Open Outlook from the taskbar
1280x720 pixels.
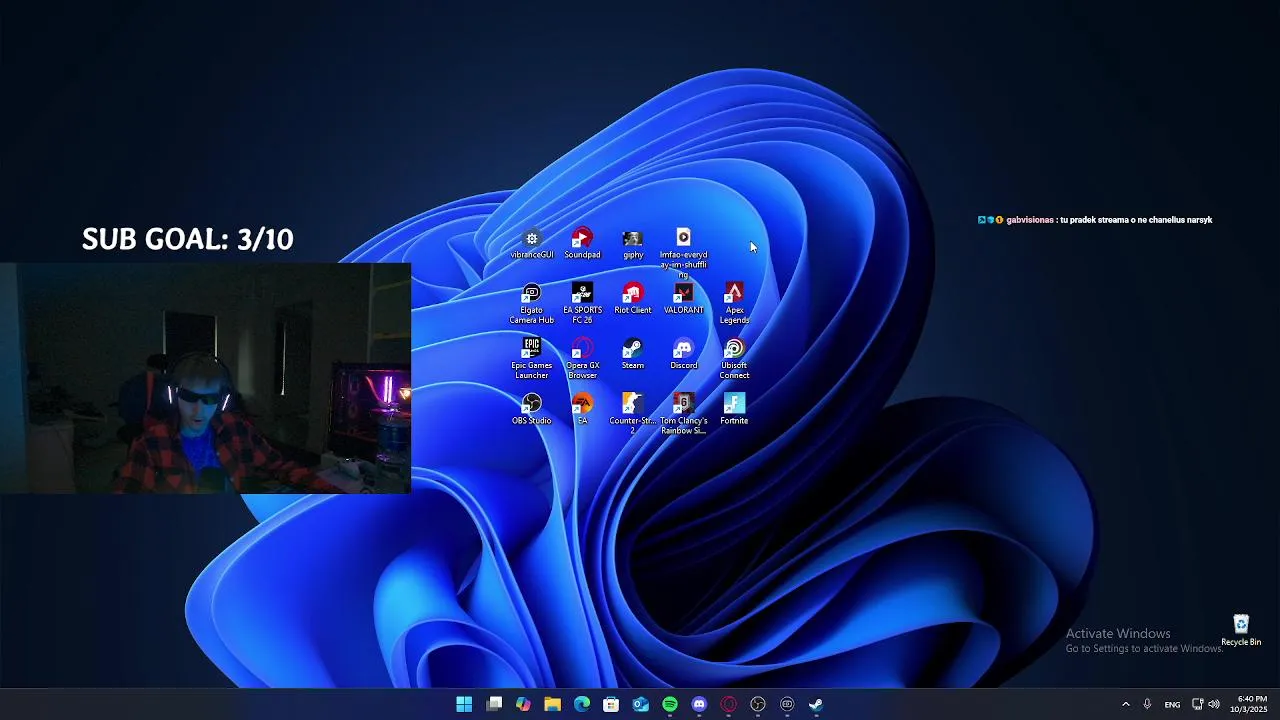pyautogui.click(x=640, y=704)
